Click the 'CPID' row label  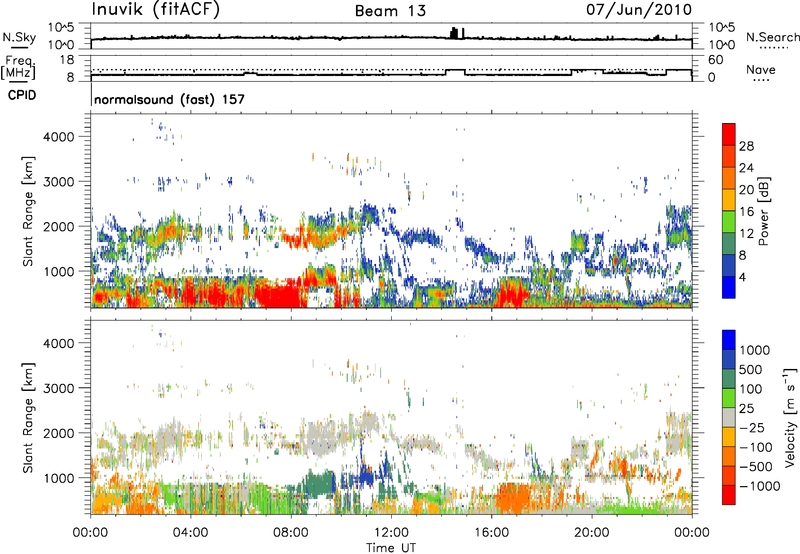tap(22, 95)
